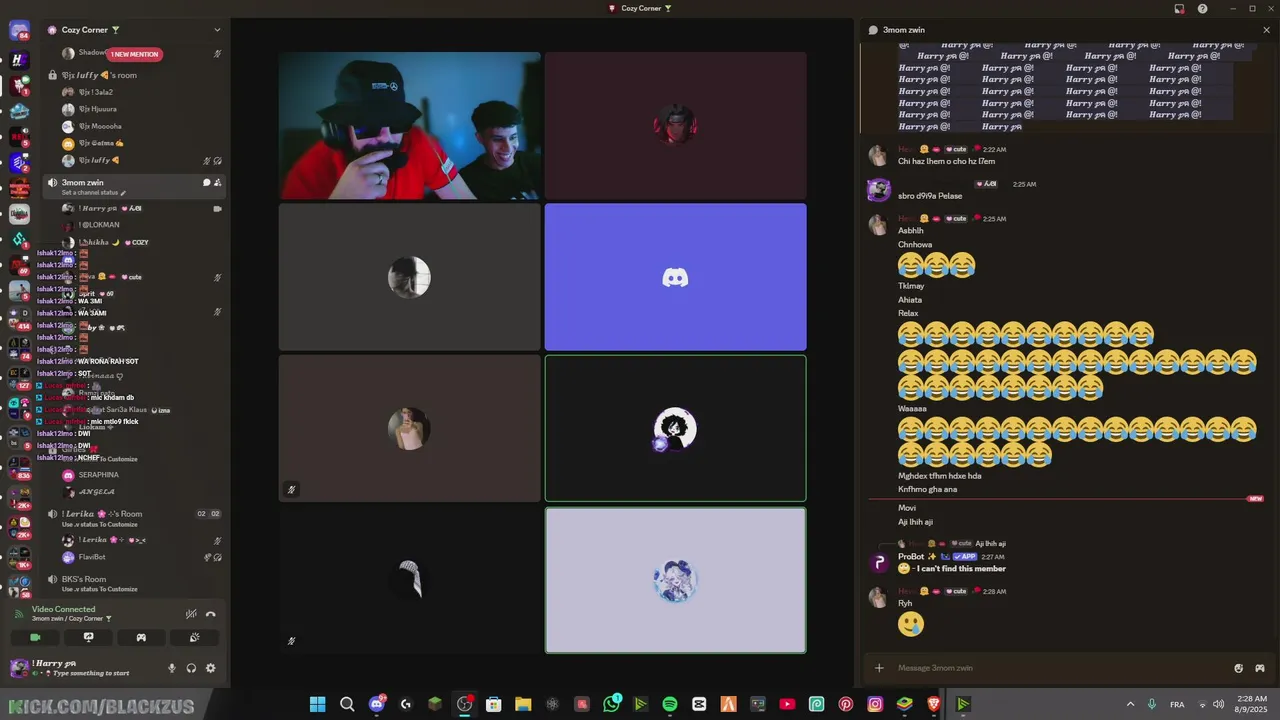Share your screen from voice panel
Screen dimensions: 1280x720
pos(88,637)
